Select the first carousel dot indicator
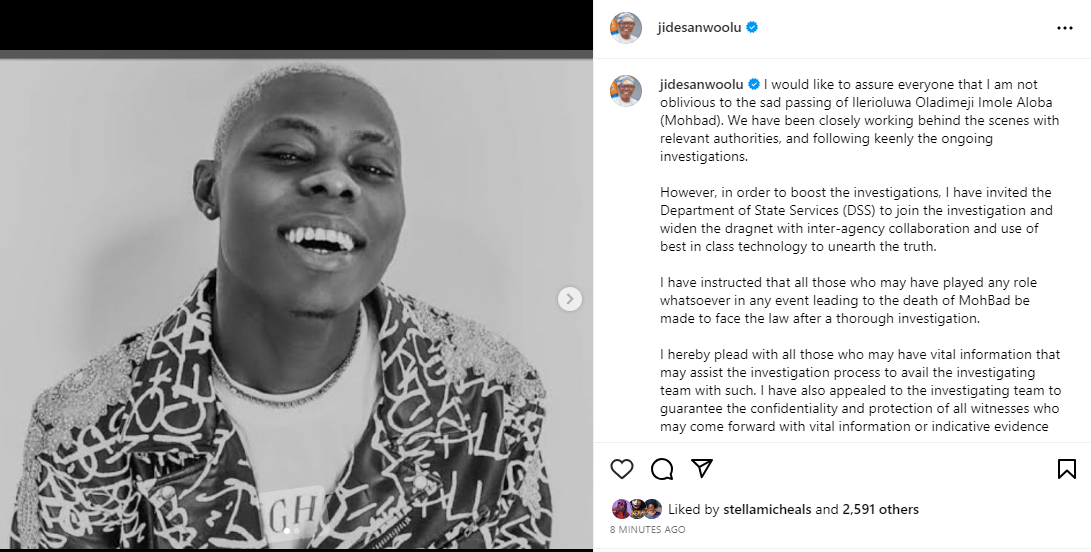This screenshot has height=552, width=1091. [x=287, y=531]
